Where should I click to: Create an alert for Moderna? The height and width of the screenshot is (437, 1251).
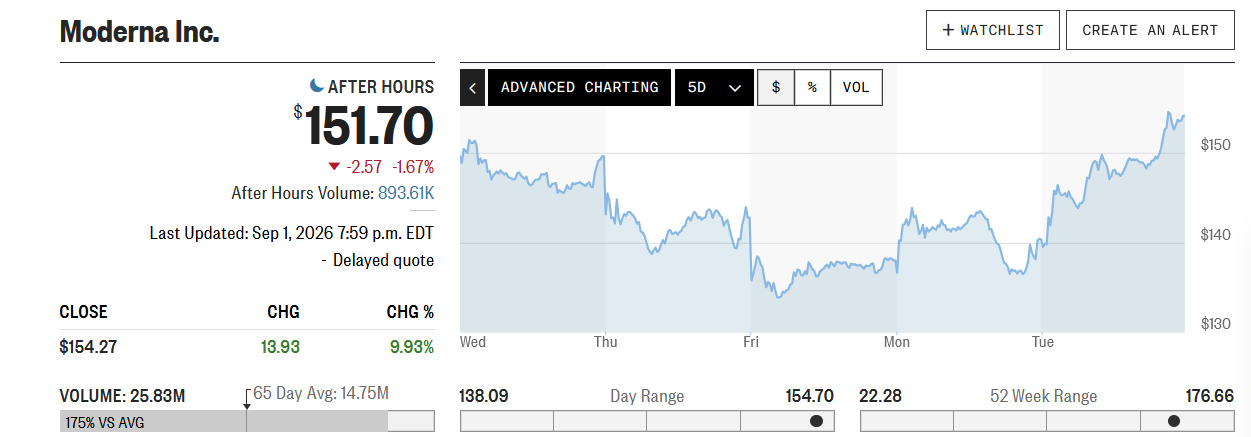(1150, 30)
